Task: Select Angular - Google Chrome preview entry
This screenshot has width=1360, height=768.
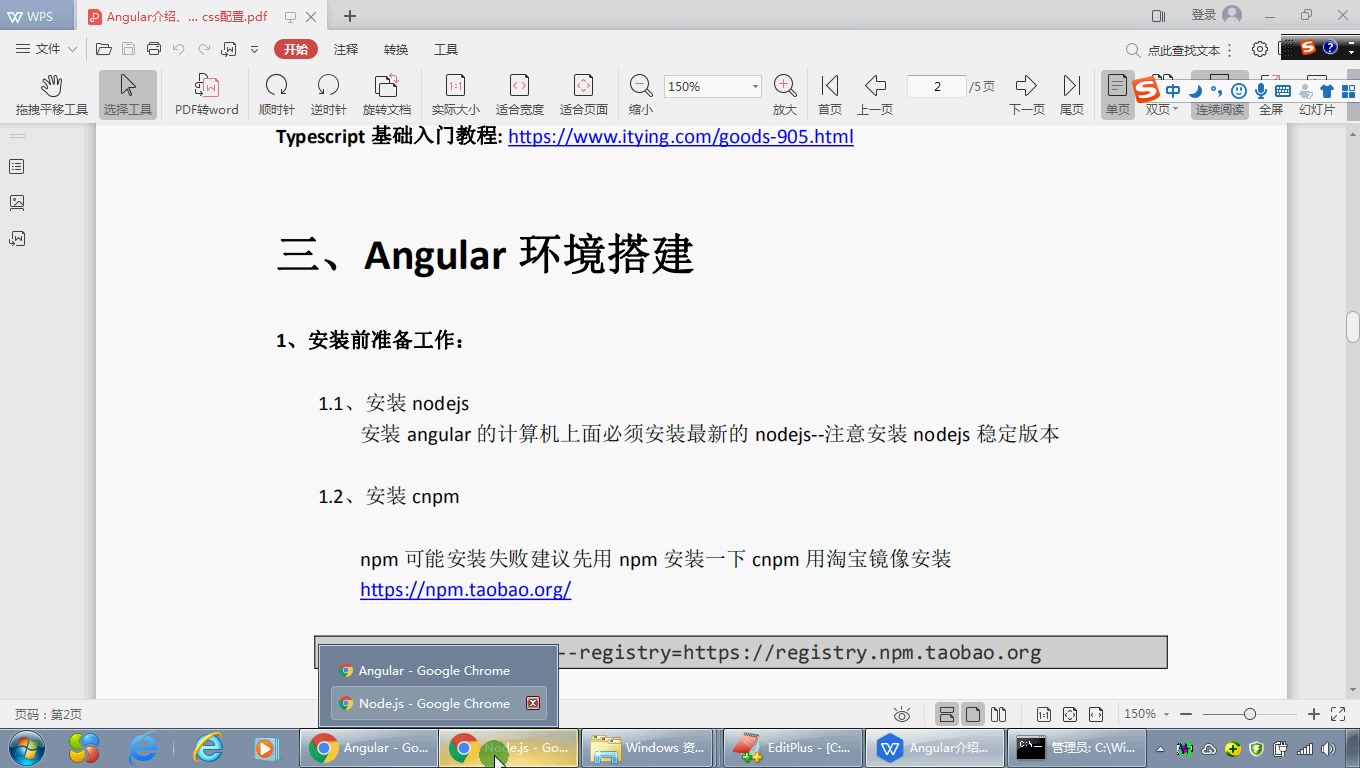Action: (x=438, y=671)
